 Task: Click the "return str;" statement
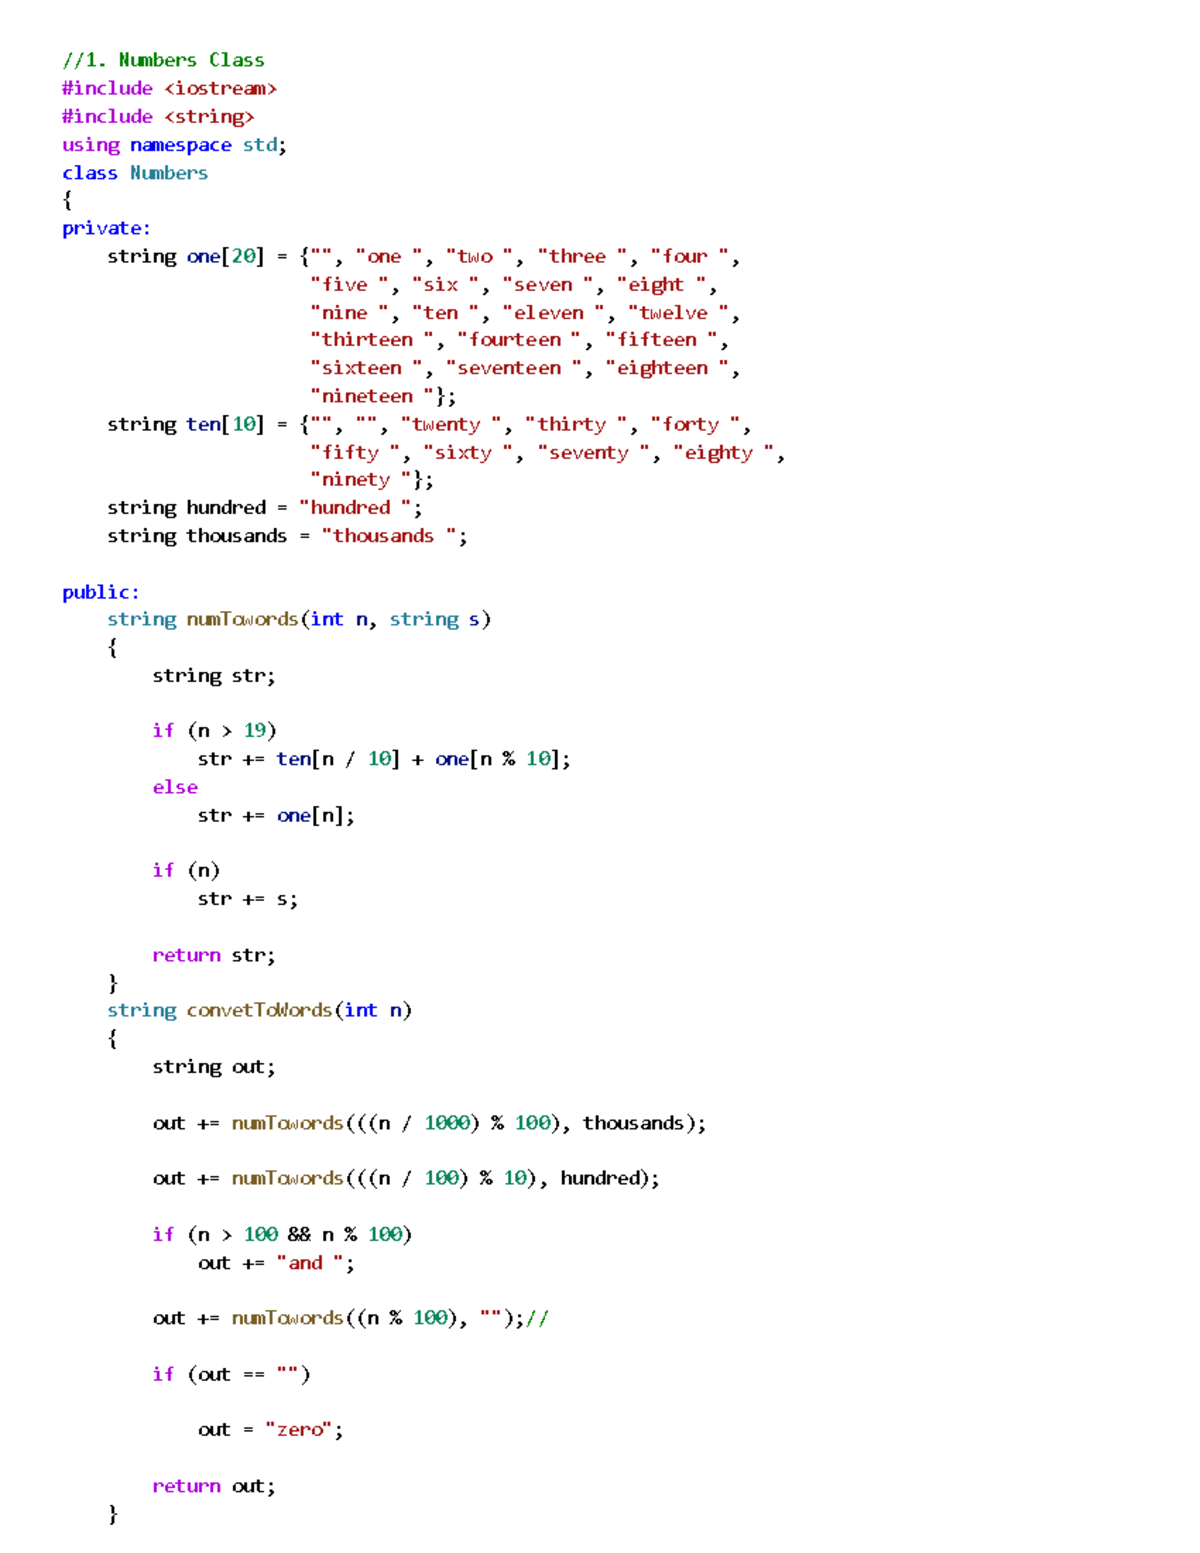pyautogui.click(x=213, y=955)
